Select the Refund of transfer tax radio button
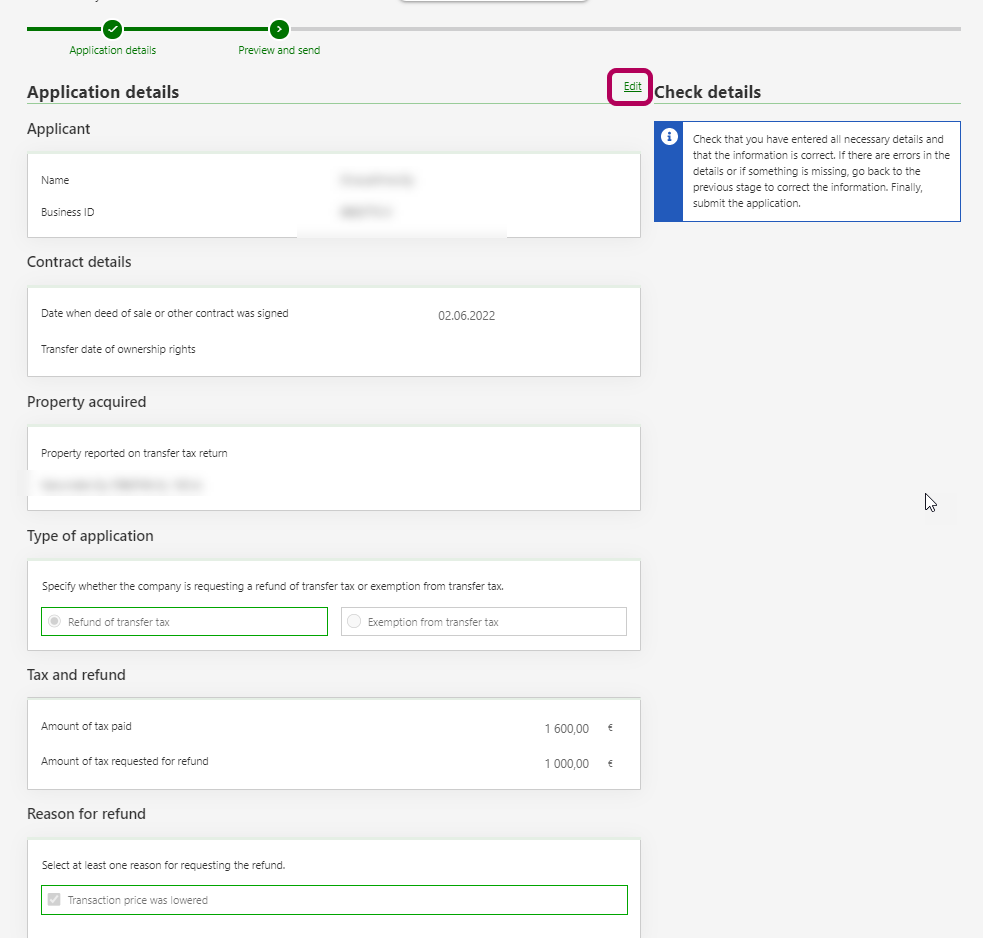 54,622
